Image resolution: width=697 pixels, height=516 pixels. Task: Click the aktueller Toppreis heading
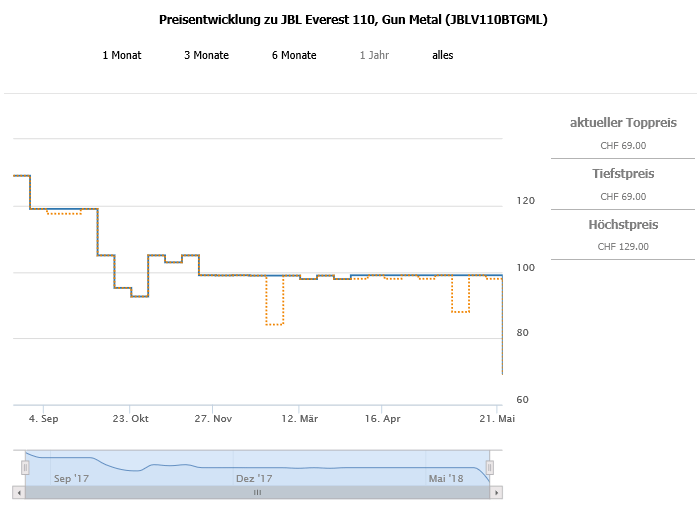pos(623,123)
